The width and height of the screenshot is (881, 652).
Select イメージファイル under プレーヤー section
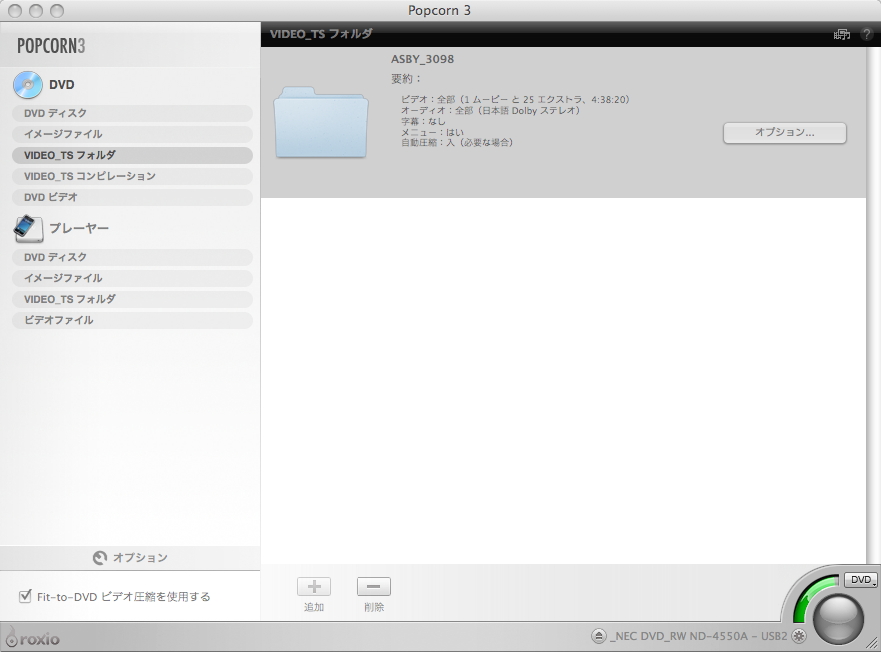point(132,278)
